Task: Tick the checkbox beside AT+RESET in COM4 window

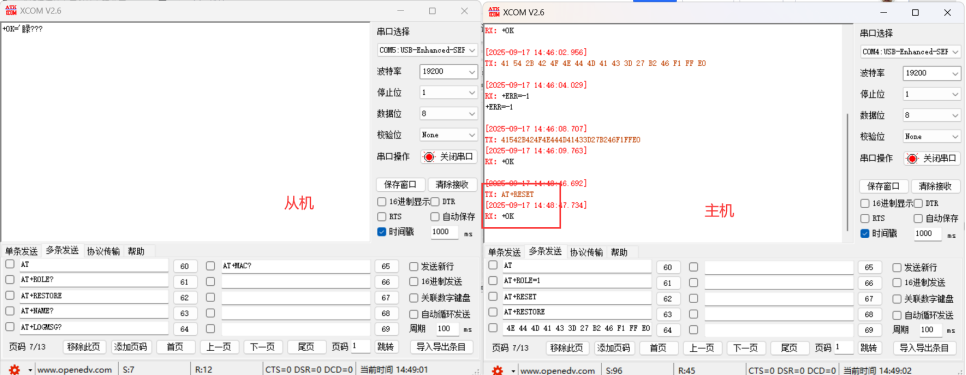Action: (x=492, y=297)
